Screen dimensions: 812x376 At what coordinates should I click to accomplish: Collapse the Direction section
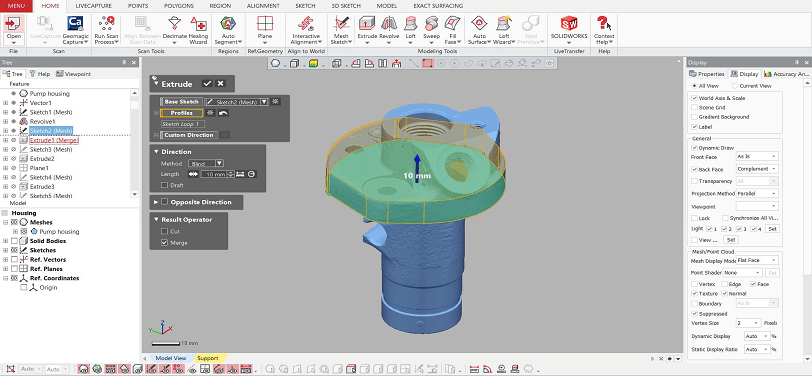click(156, 152)
